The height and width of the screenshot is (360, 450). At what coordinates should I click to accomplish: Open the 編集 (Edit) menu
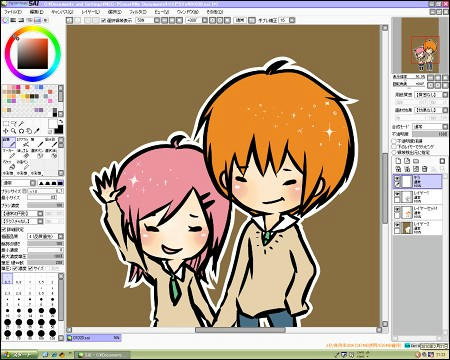36,12
